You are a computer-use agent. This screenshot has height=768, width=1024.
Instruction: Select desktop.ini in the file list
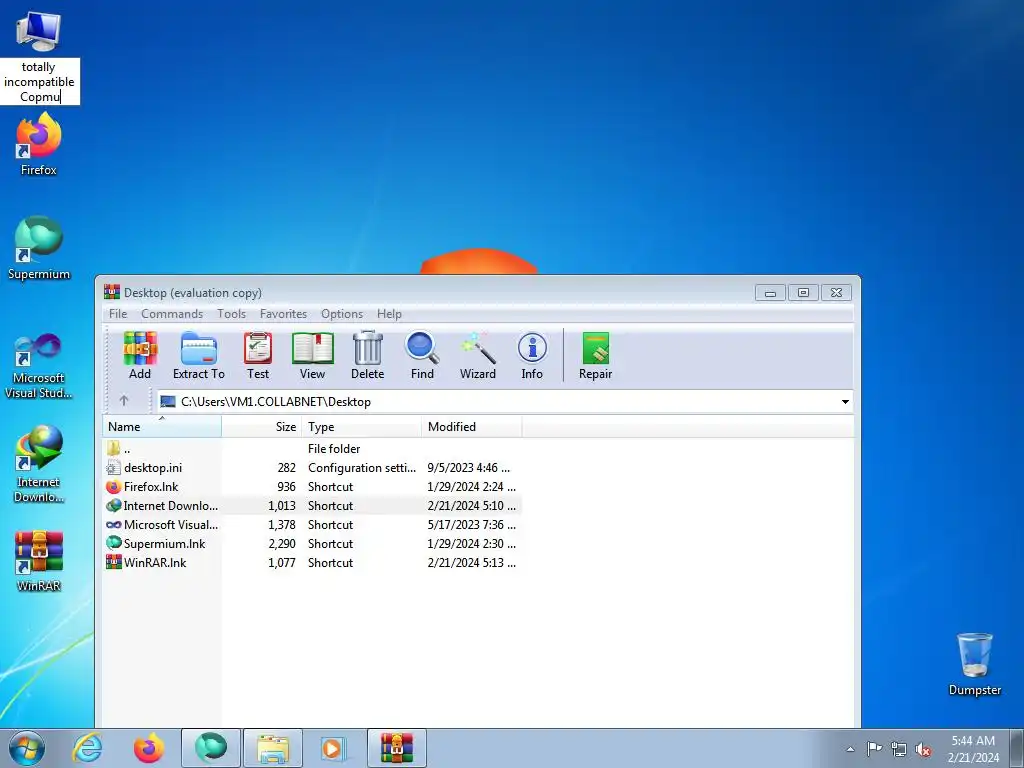tap(312, 468)
